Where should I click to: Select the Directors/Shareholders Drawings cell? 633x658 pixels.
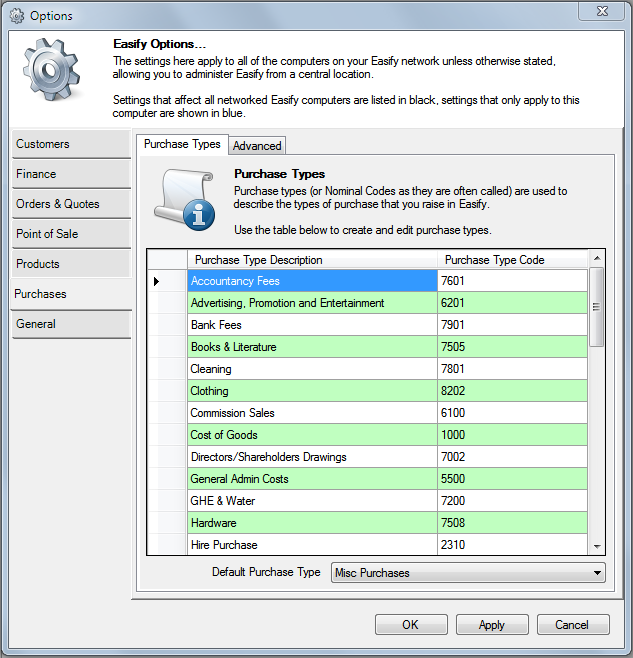coord(312,457)
